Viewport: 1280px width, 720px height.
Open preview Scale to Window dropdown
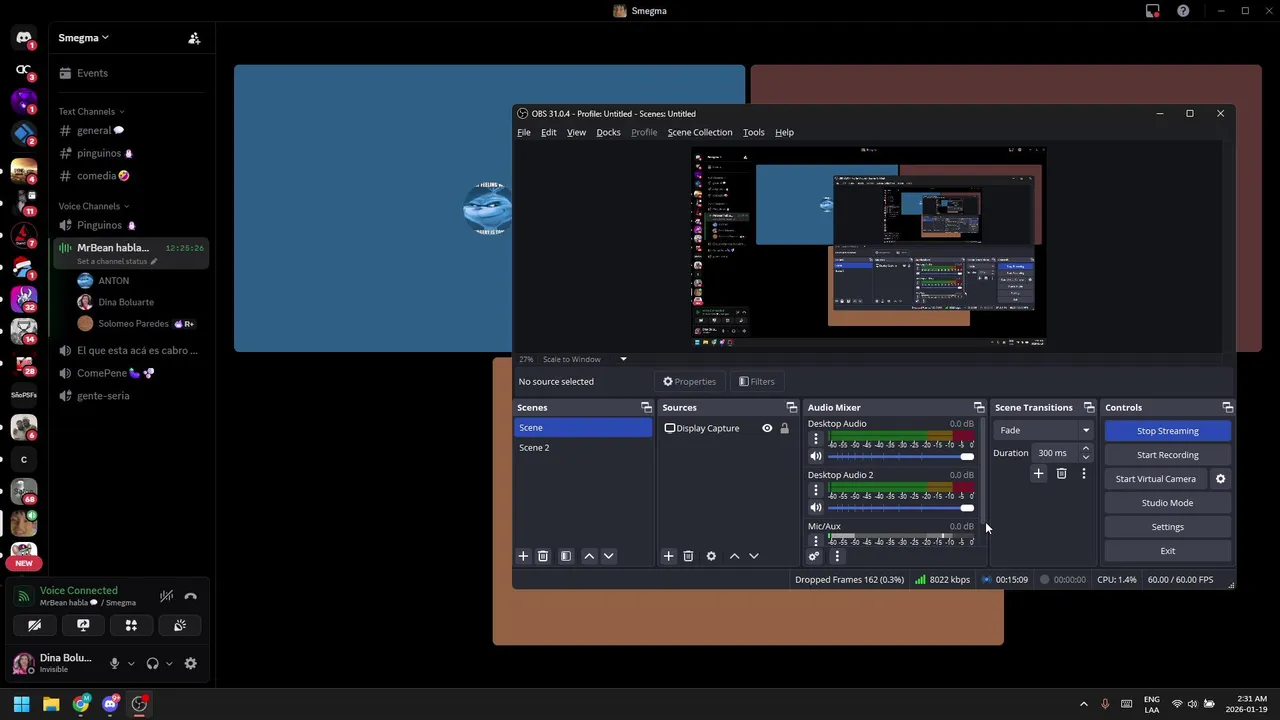[x=585, y=359]
